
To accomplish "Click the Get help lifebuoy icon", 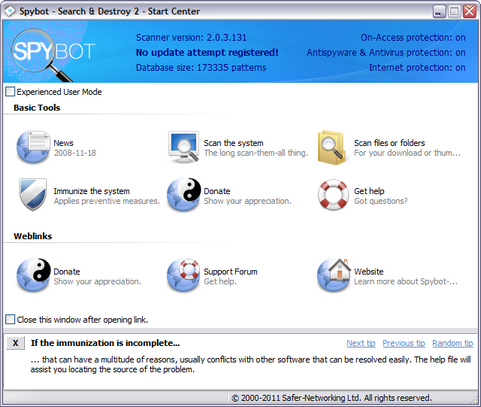I will 333,195.
